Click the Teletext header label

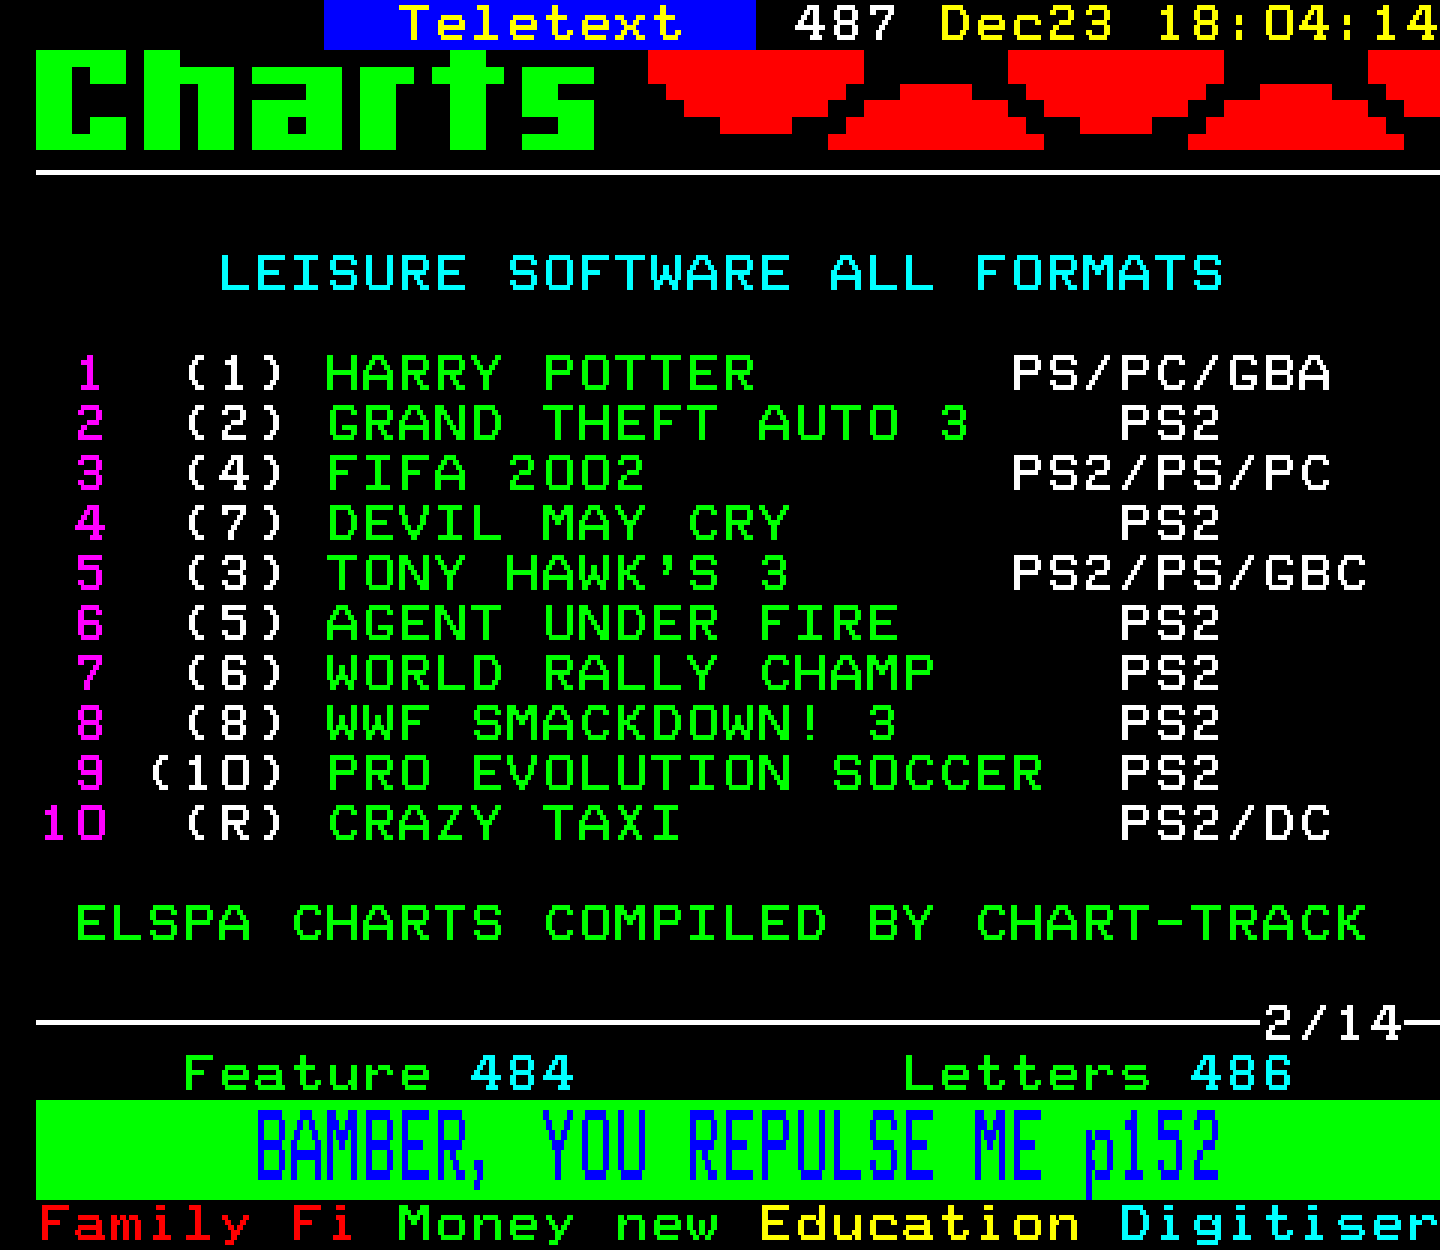(x=540, y=24)
